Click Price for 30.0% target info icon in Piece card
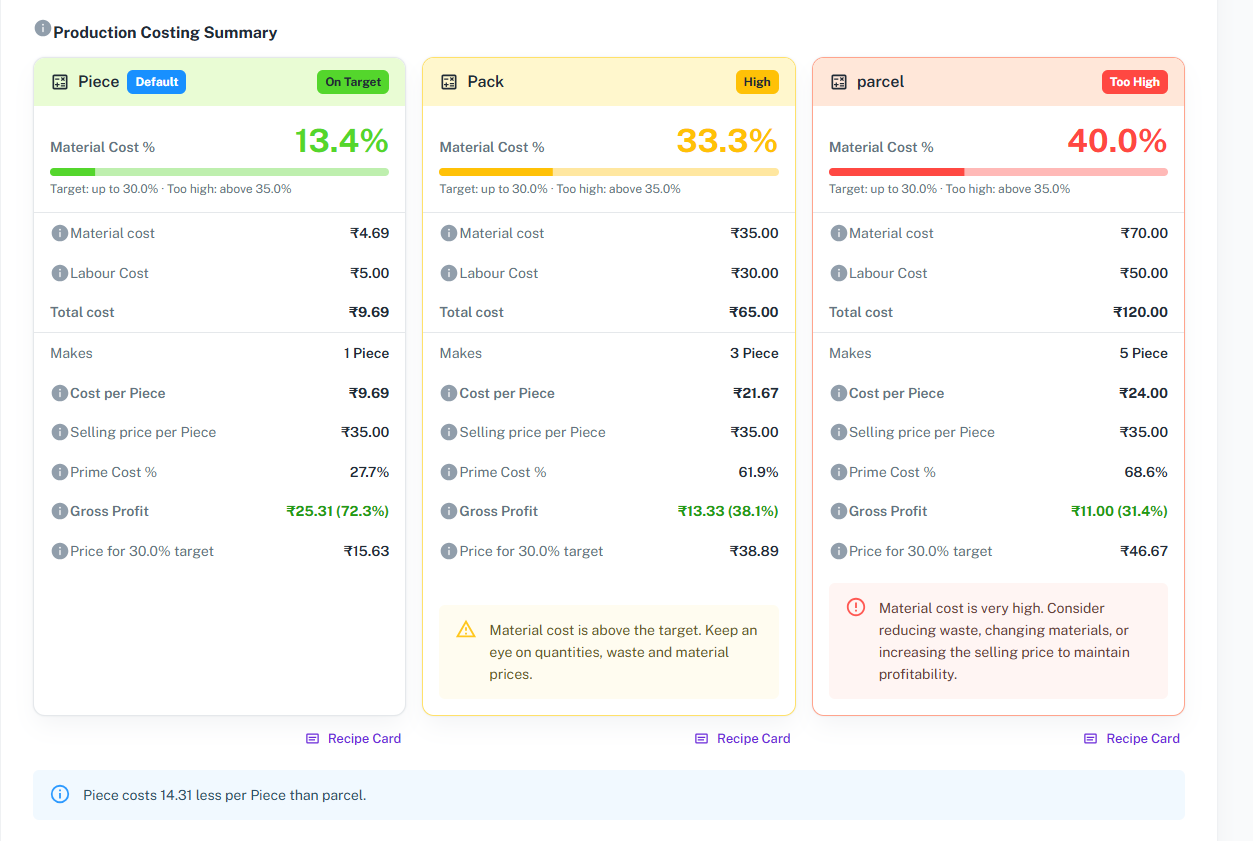 pos(59,551)
